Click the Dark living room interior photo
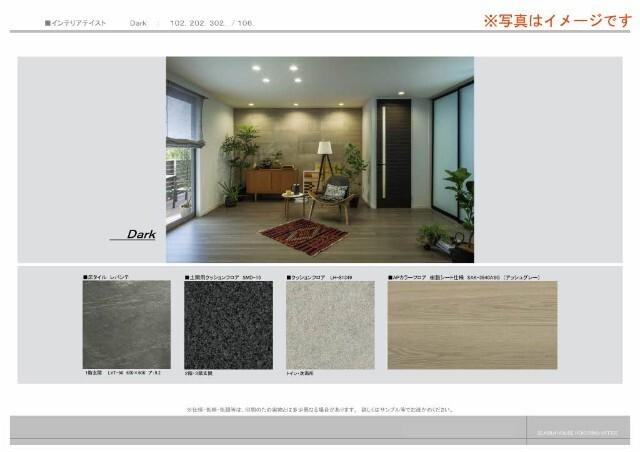Screen dimensions: 640x452 coord(320,159)
